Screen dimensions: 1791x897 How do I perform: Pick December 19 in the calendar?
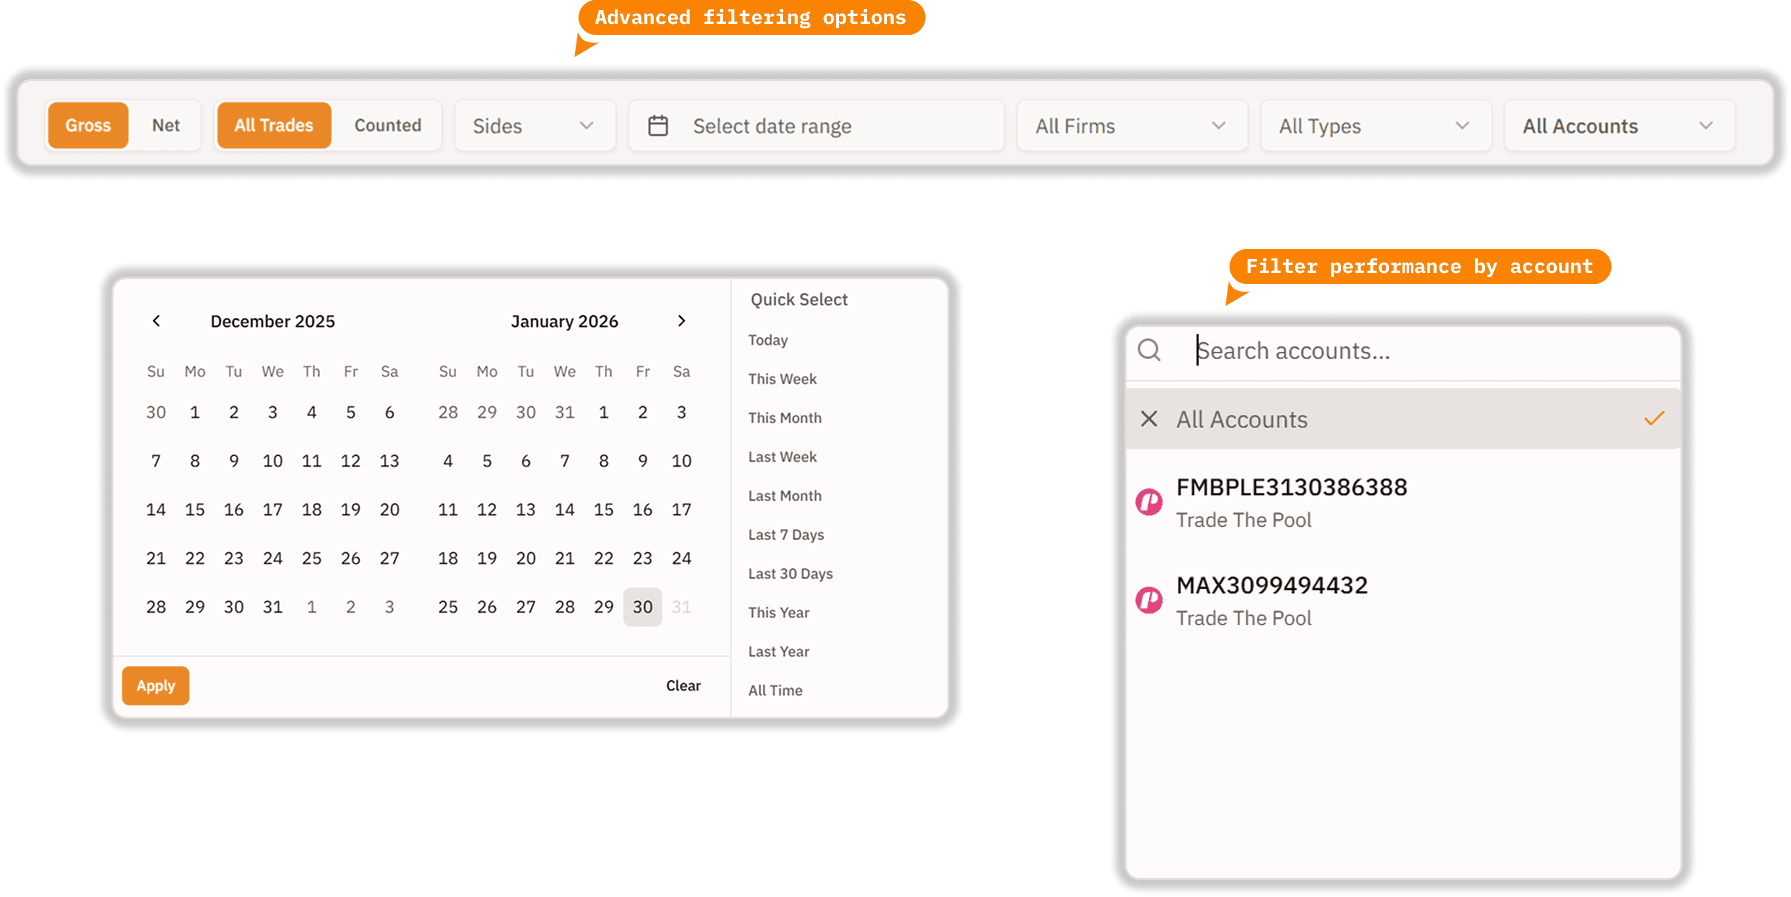tap(351, 510)
